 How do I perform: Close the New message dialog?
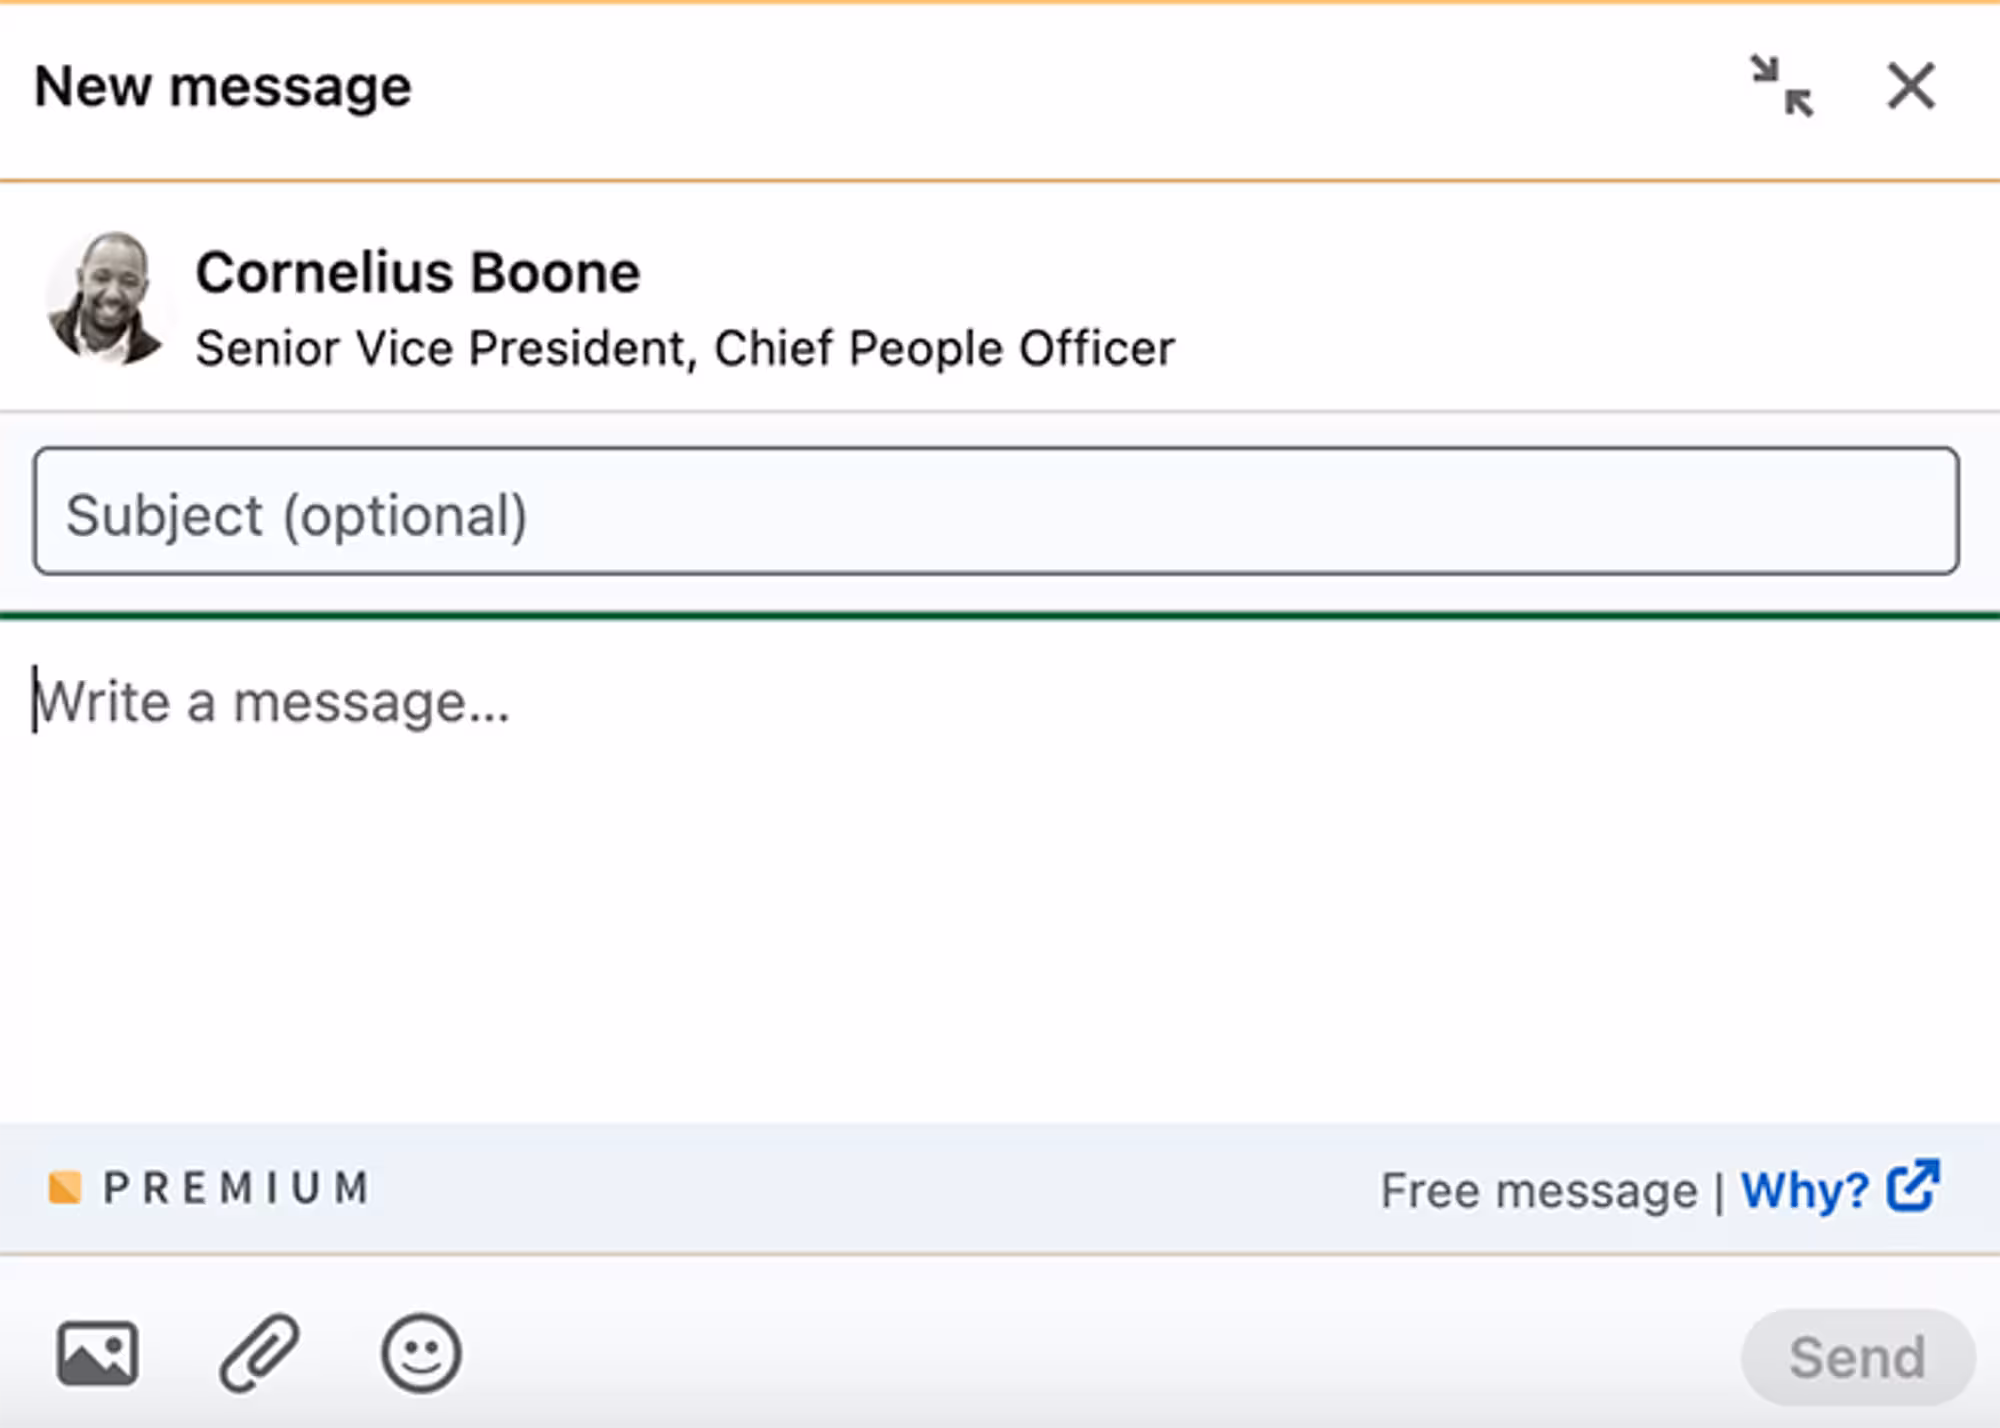(x=1910, y=87)
